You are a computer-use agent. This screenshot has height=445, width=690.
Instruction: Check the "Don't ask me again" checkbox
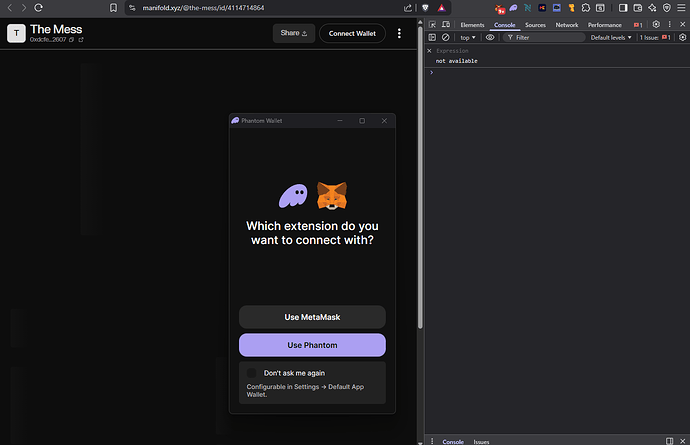click(x=252, y=373)
